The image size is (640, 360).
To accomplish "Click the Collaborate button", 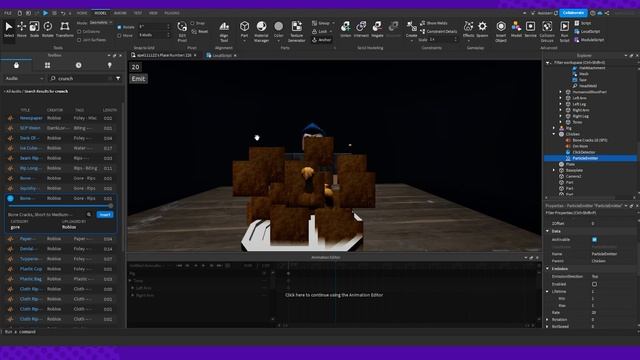I will (573, 13).
